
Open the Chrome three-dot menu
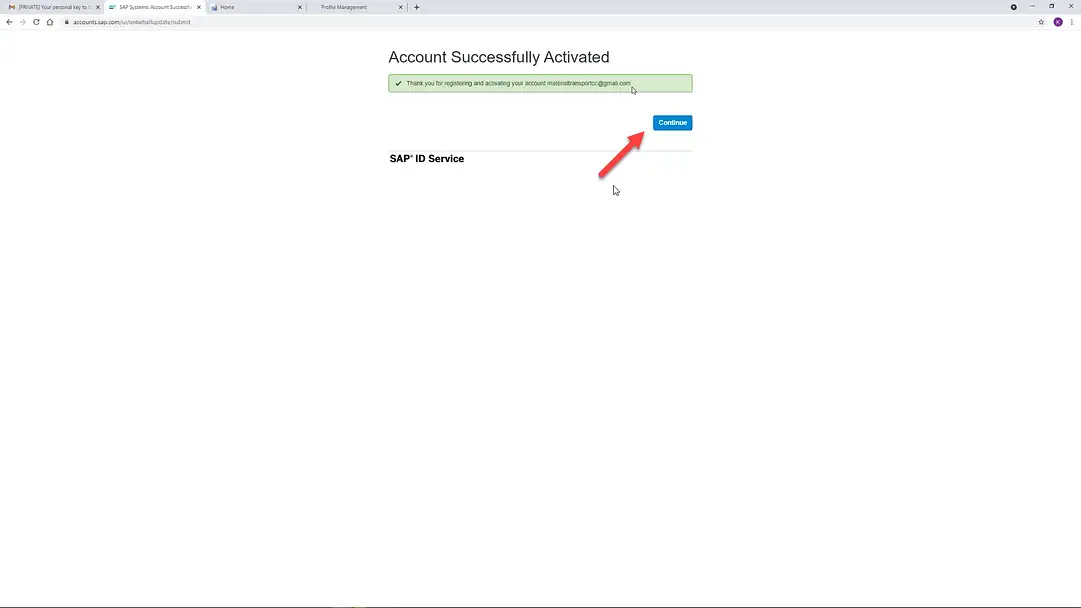click(1071, 22)
